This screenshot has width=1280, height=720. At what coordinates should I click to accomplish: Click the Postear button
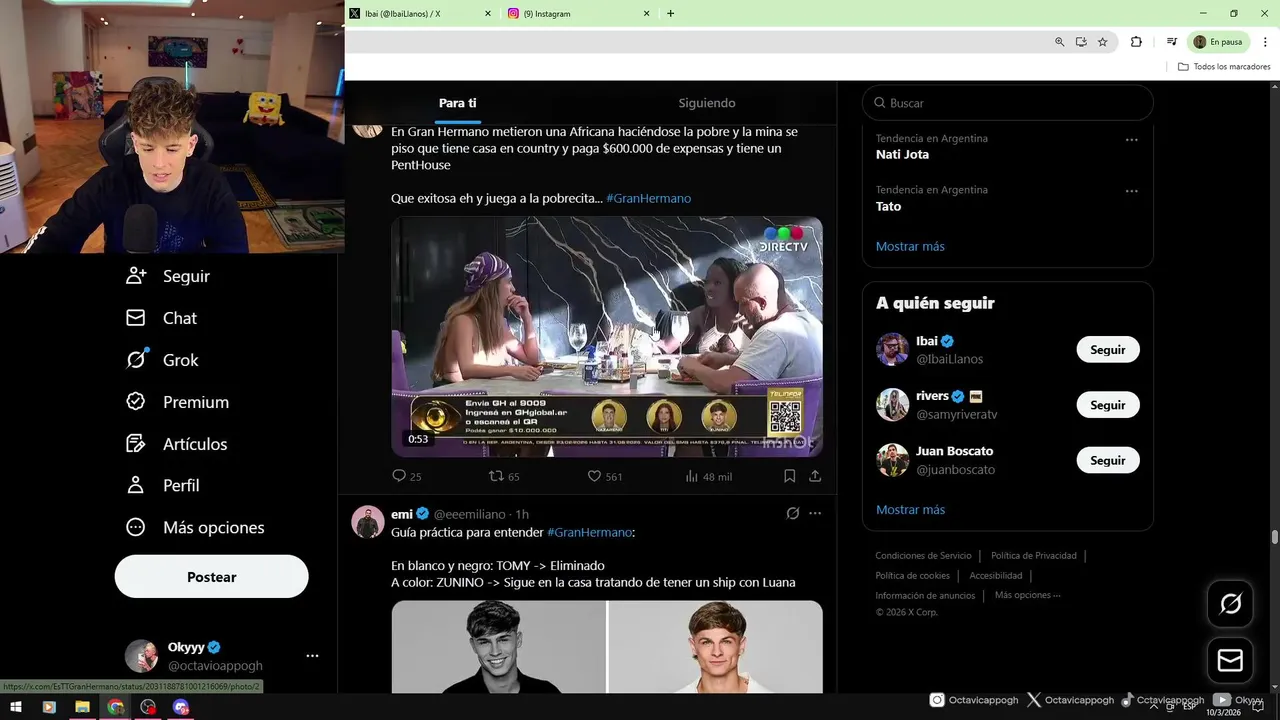pos(211,577)
